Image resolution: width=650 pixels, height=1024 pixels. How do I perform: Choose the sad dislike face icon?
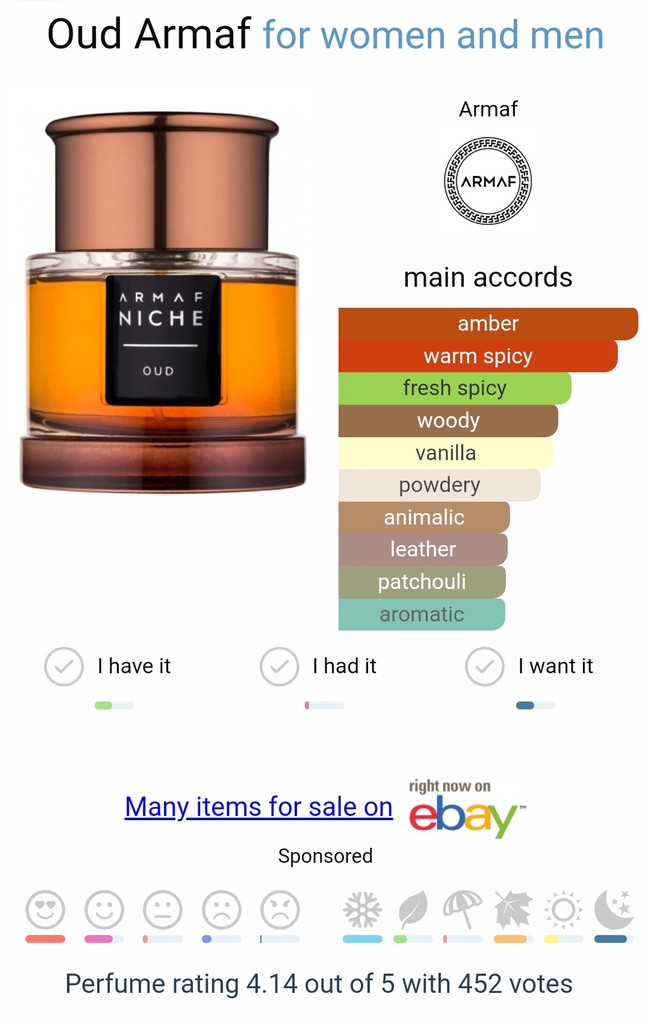click(221, 909)
